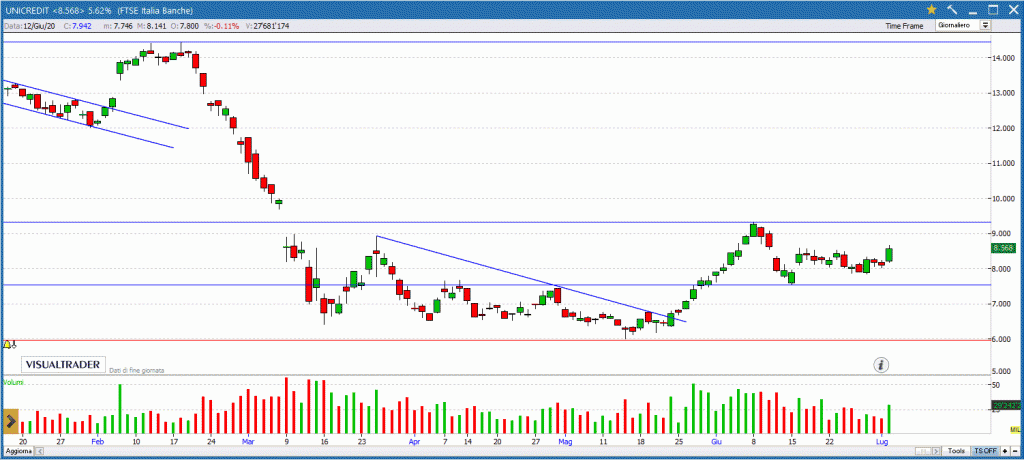The width and height of the screenshot is (1024, 460).
Task: Expand side panel with gold chevron arrow
Action: pos(10,422)
